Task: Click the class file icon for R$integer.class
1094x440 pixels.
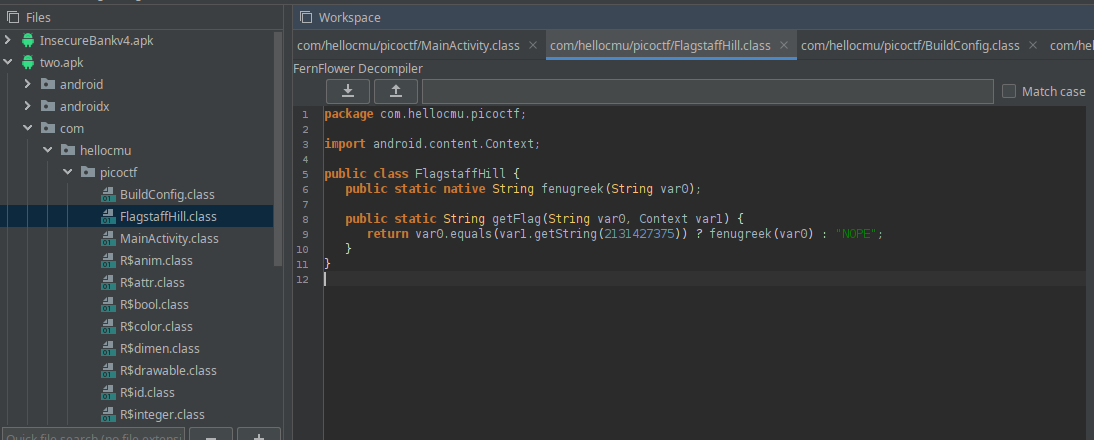Action: tap(107, 414)
